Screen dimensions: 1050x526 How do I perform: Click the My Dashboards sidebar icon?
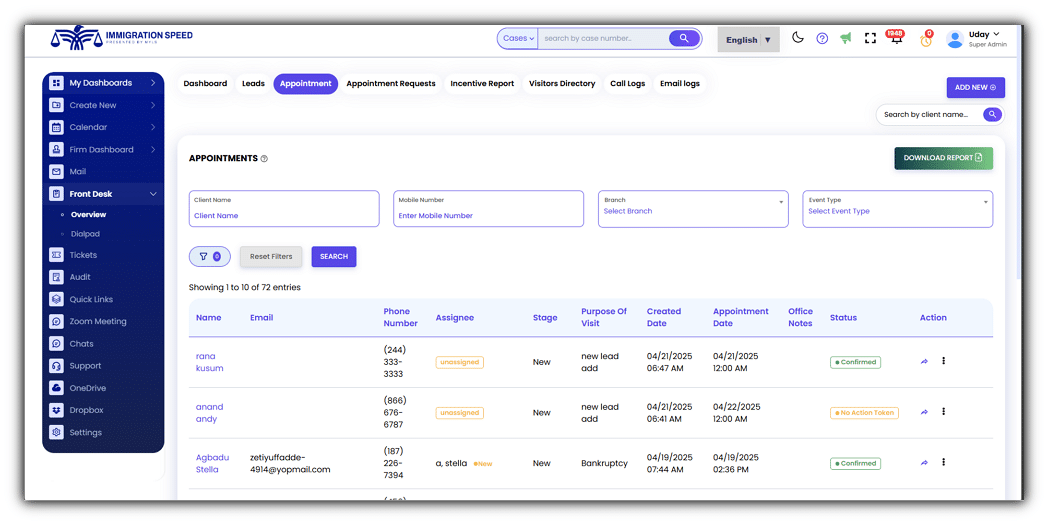pos(56,83)
